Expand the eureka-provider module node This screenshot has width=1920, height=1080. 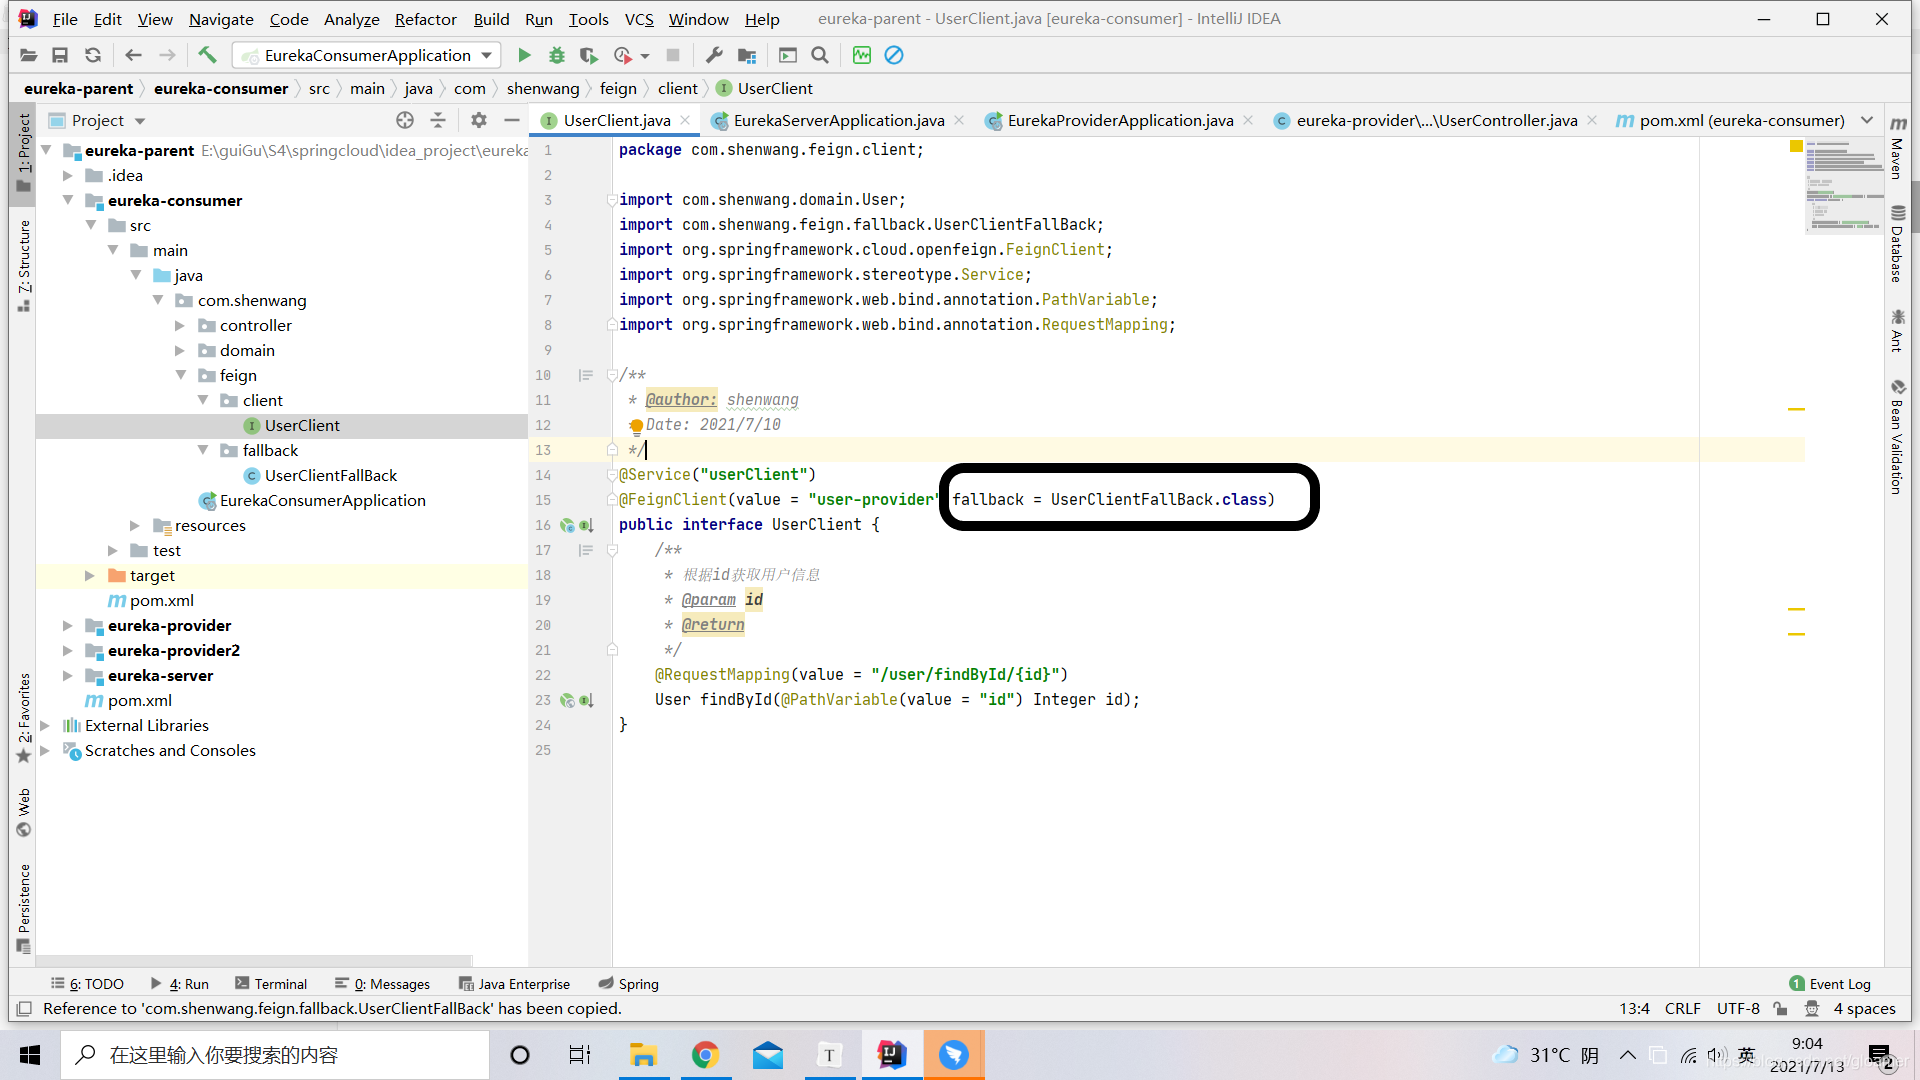tap(67, 626)
